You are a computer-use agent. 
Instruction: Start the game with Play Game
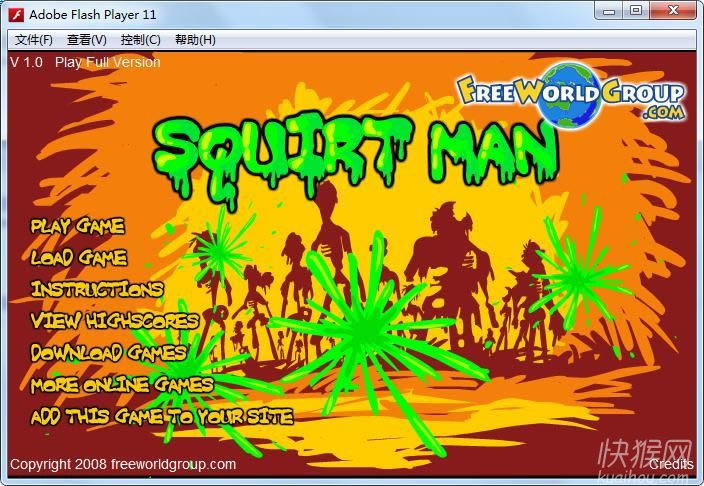(x=78, y=226)
